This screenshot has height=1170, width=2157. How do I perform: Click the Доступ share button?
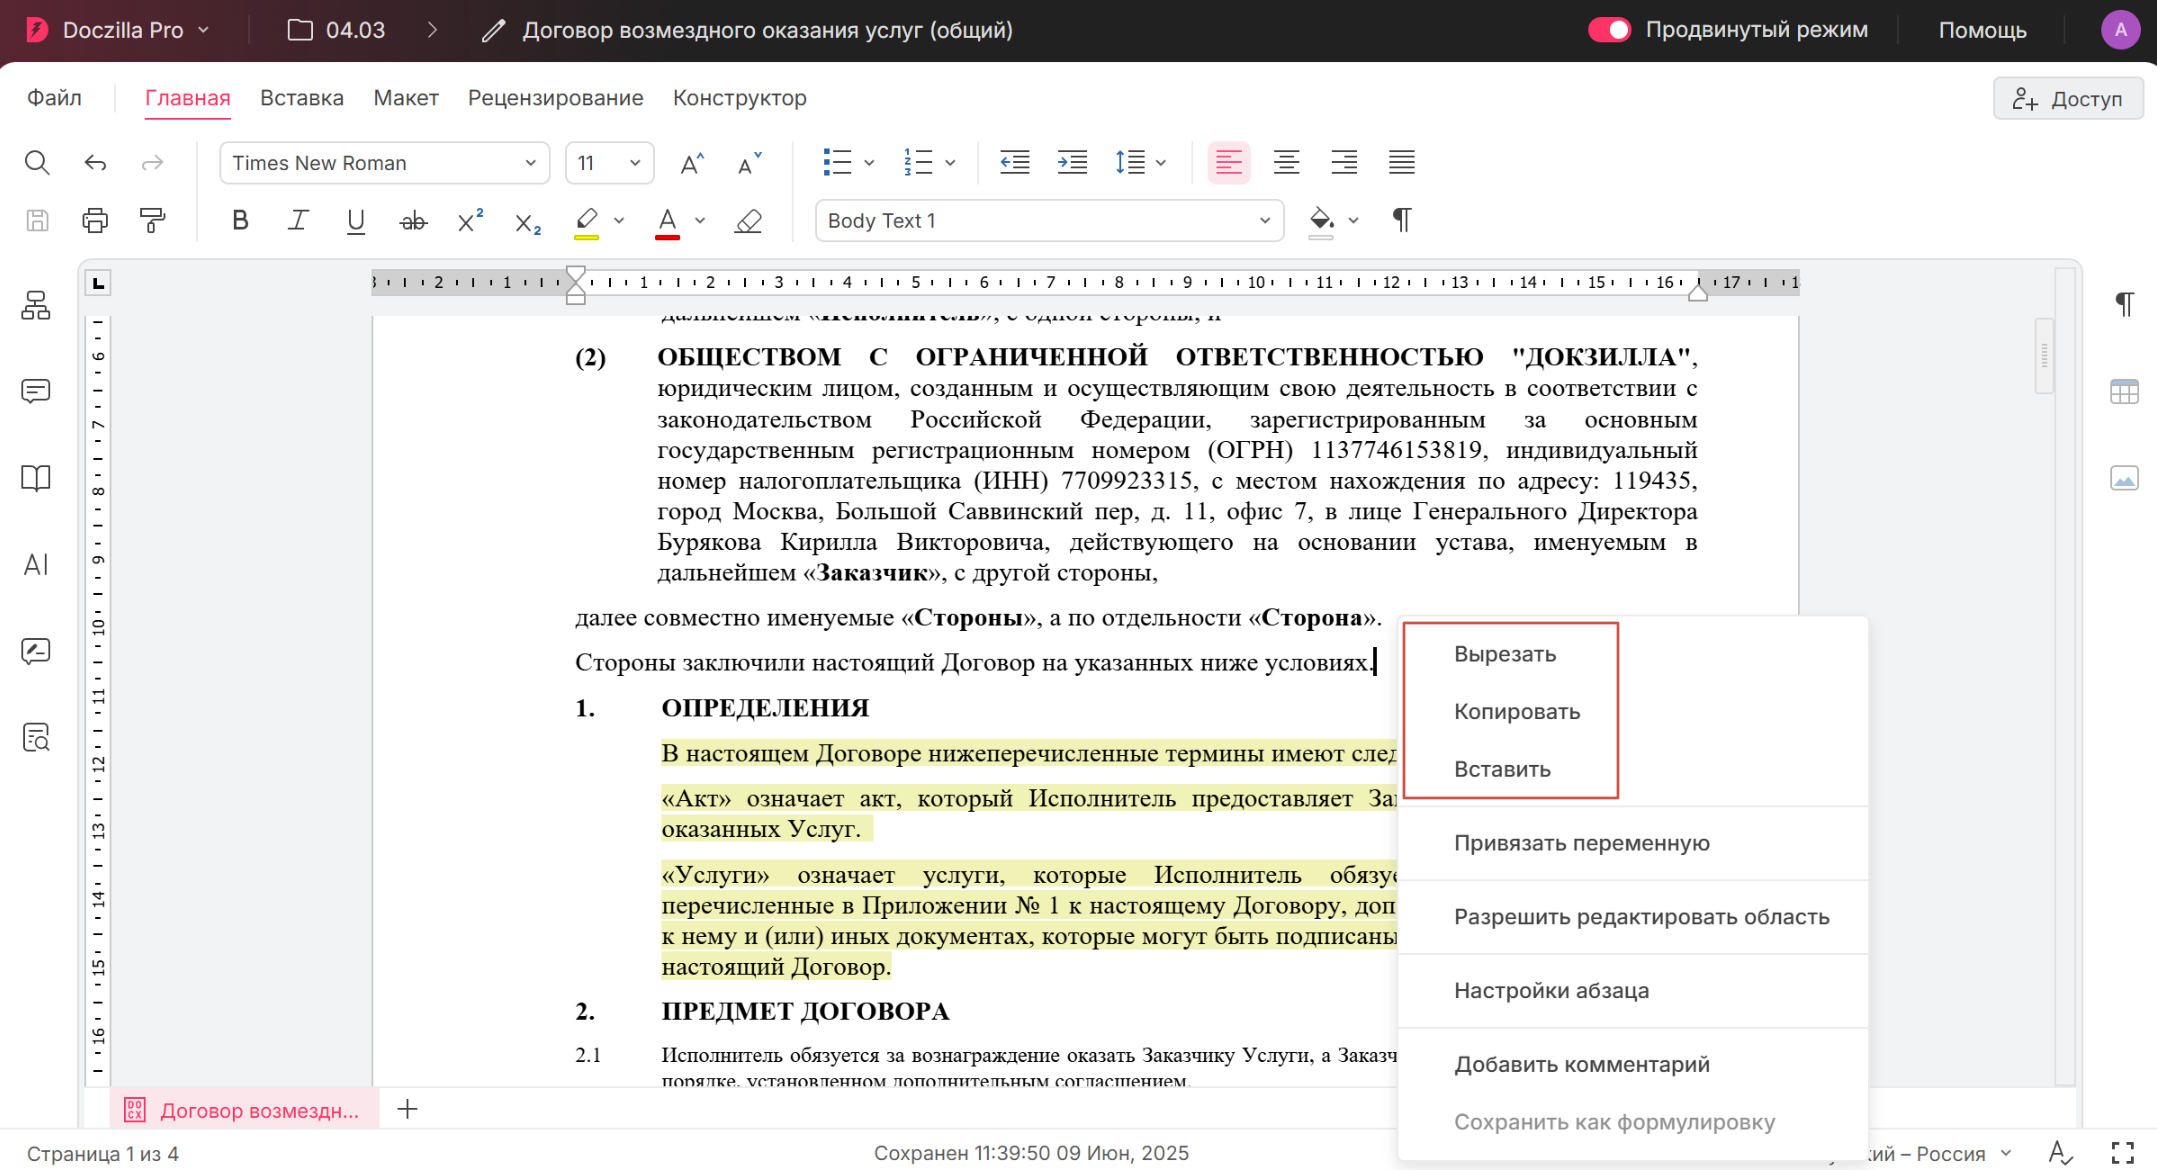pyautogui.click(x=2068, y=99)
